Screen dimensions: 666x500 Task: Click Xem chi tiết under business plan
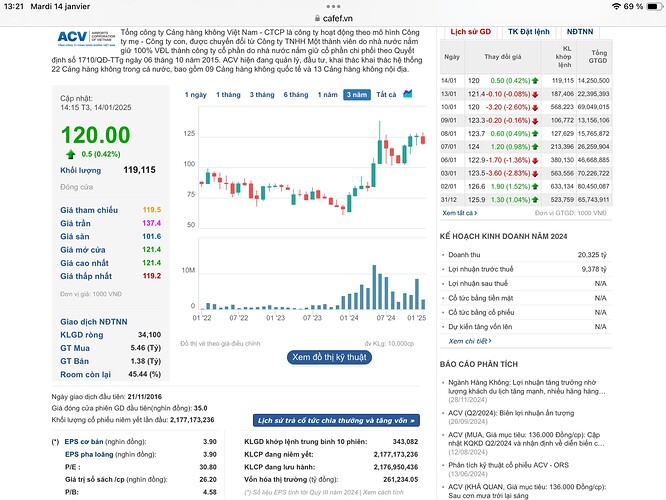click(x=470, y=341)
